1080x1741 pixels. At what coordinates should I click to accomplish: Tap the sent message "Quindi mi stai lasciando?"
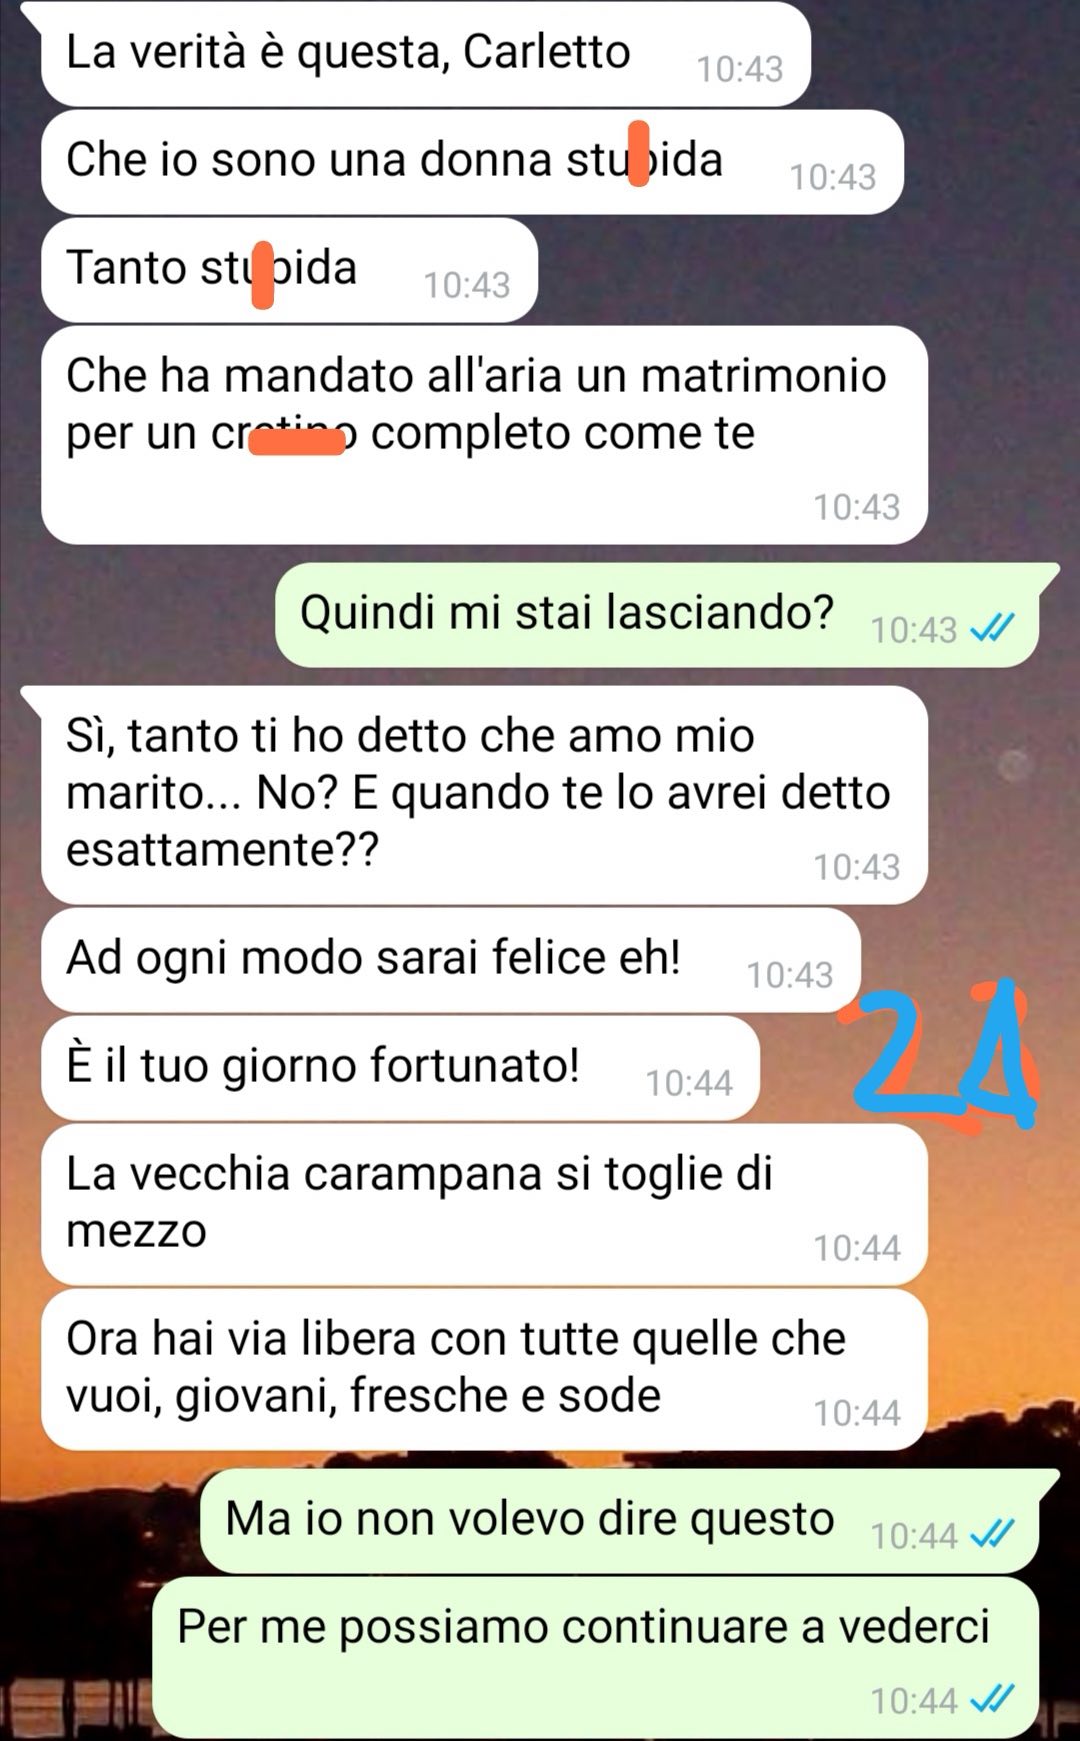pos(657,615)
